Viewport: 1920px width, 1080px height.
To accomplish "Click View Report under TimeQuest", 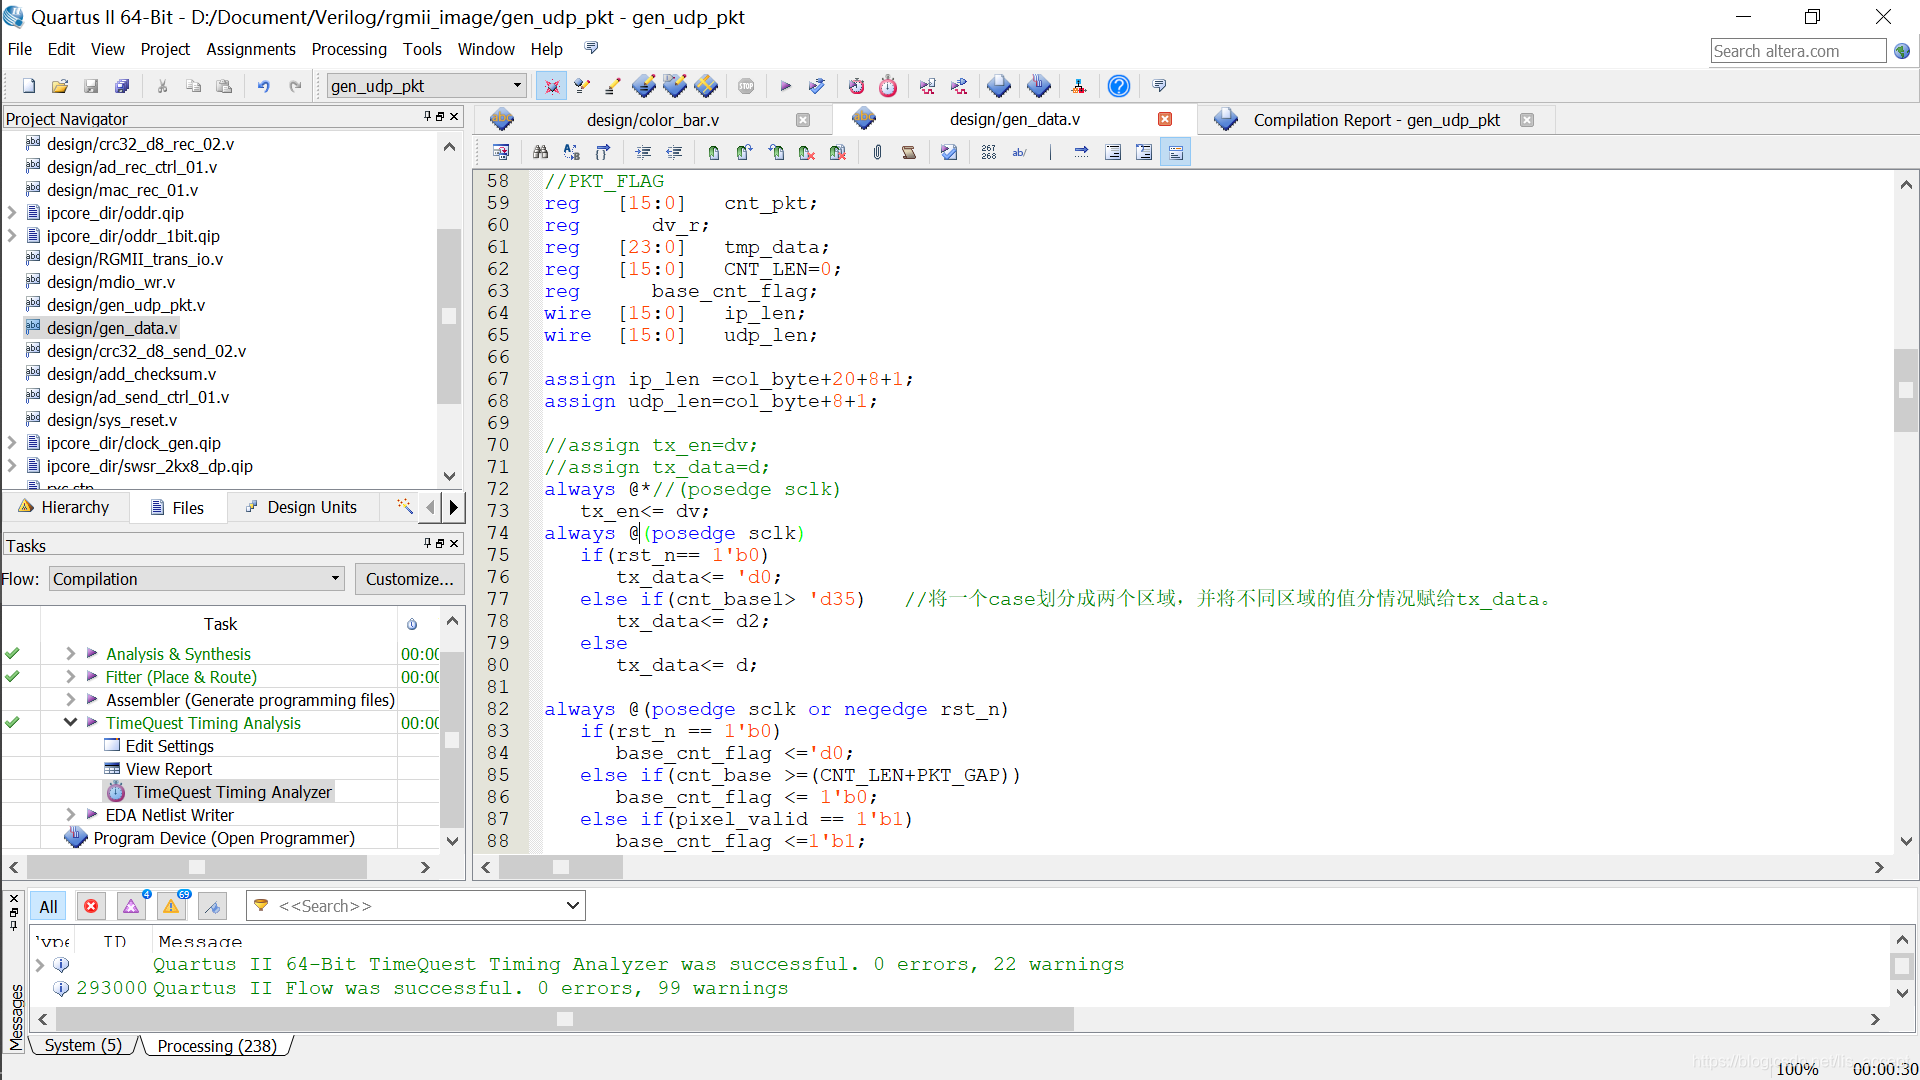I will tap(168, 769).
